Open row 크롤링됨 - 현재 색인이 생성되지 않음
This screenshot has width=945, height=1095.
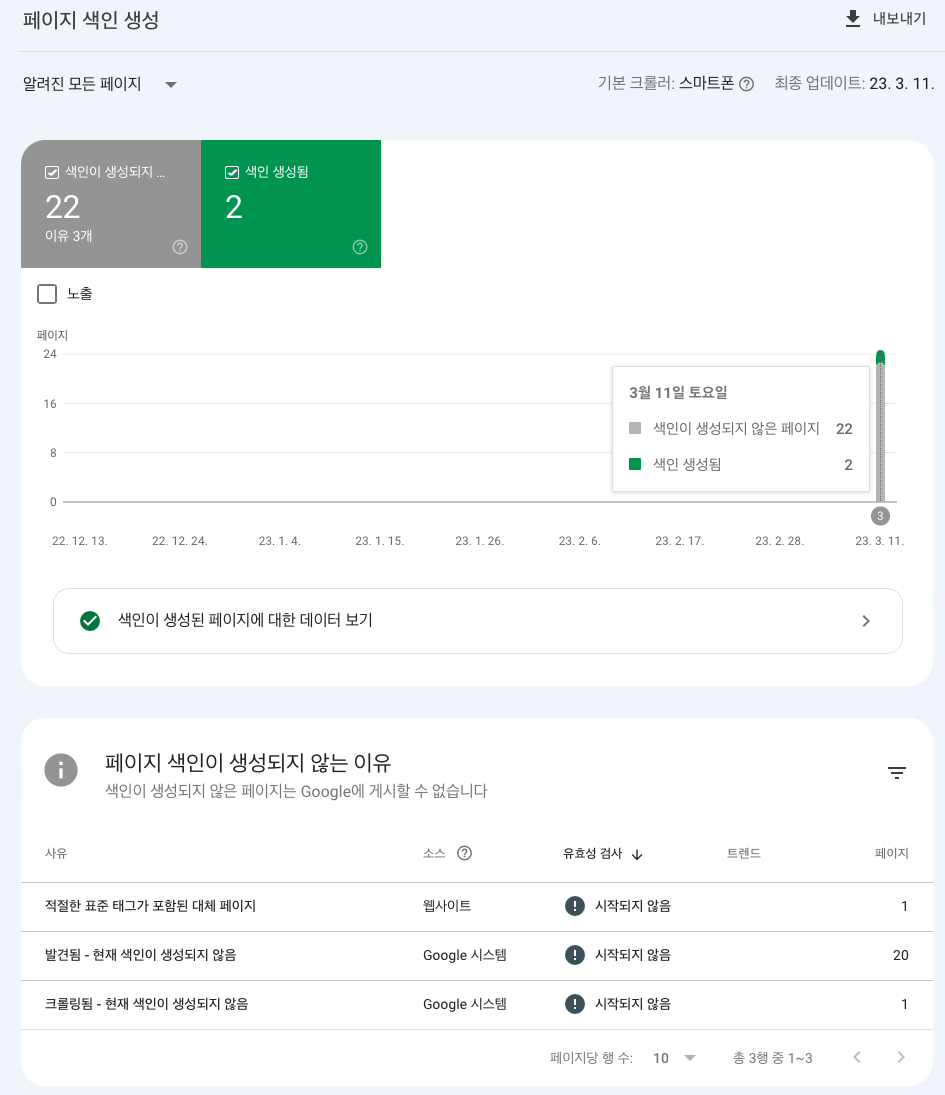(477, 1004)
